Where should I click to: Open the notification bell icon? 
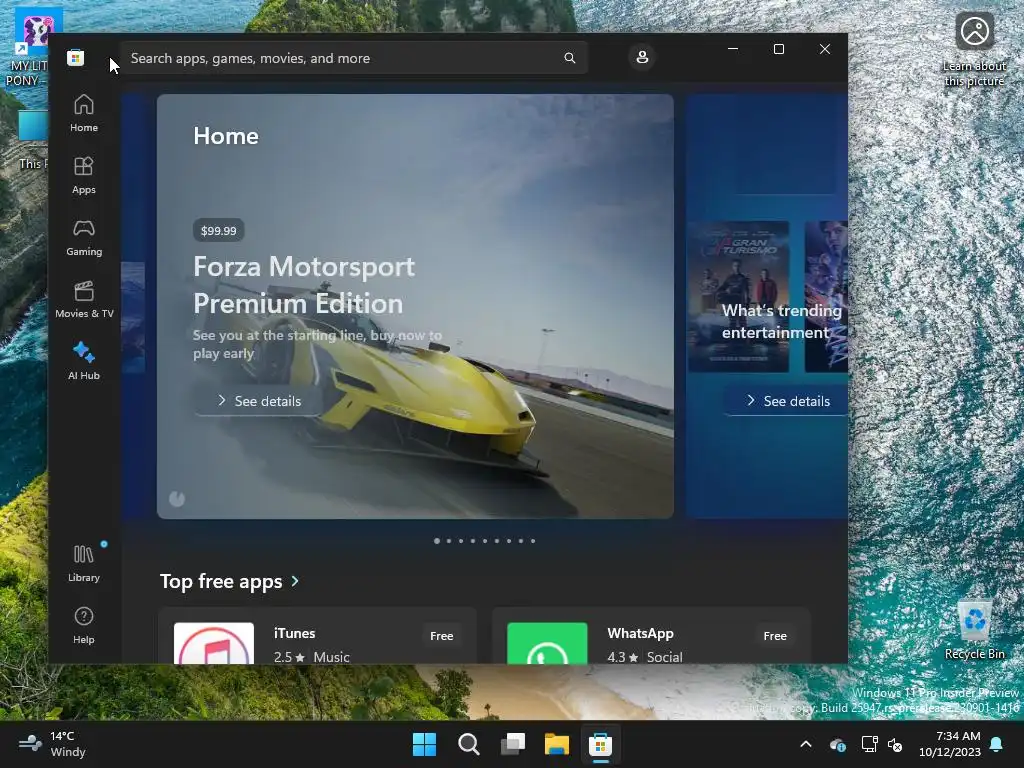997,744
